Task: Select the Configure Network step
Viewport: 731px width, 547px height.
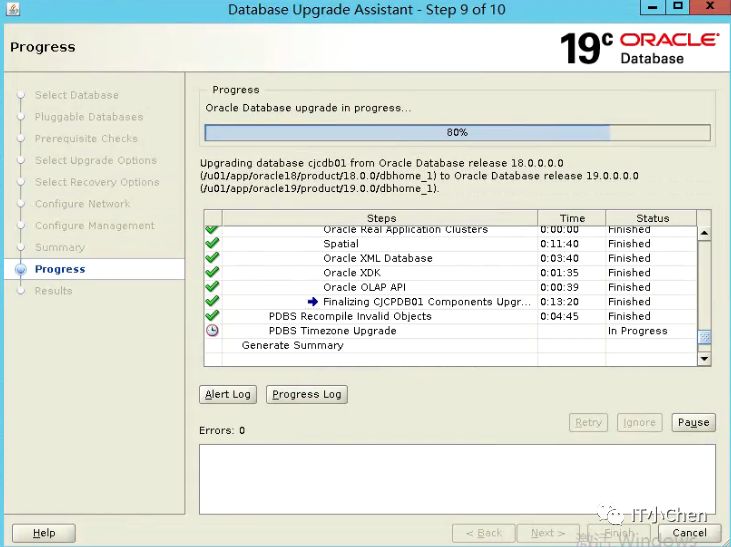Action: point(83,204)
